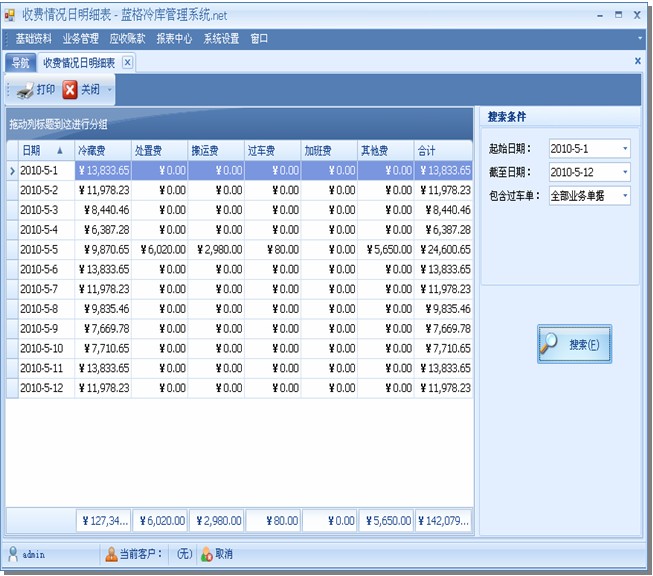Select the row dated 2010-5-5
653x576 pixels.
pos(239,249)
